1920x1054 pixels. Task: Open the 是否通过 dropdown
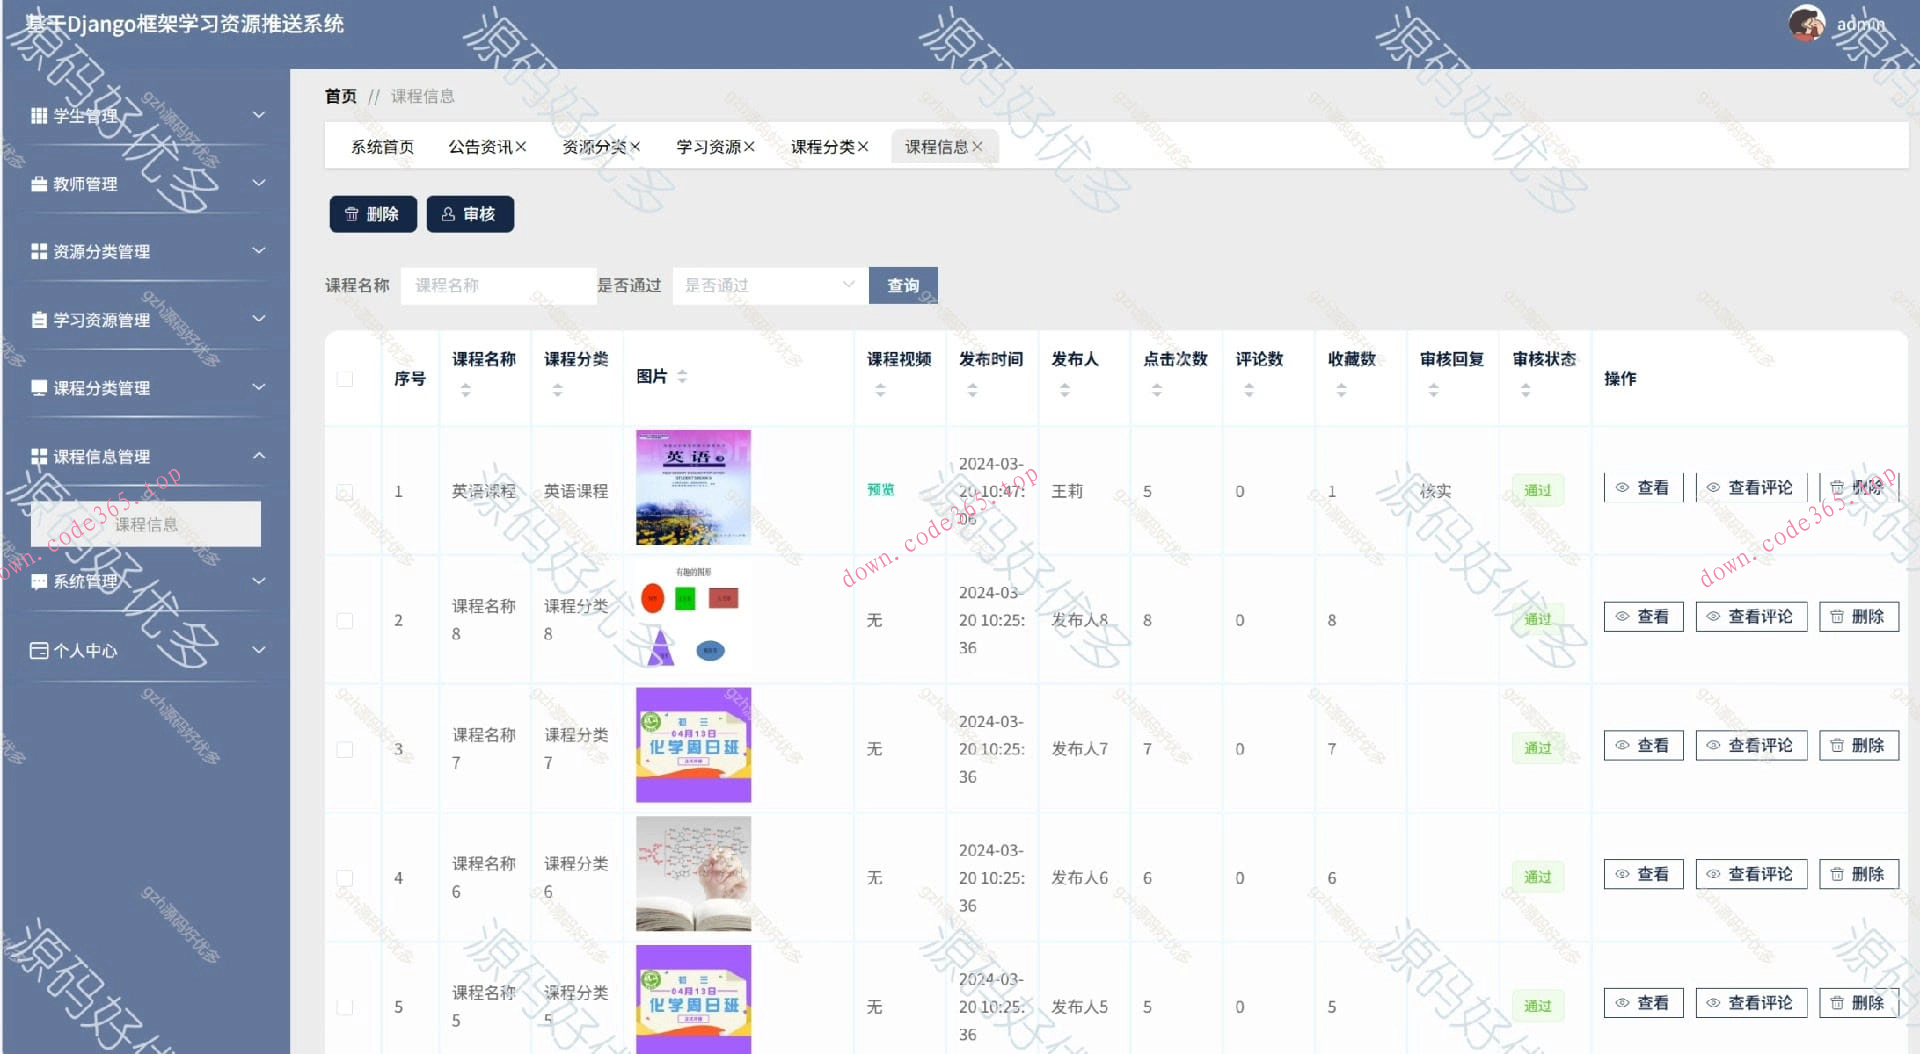coord(769,285)
